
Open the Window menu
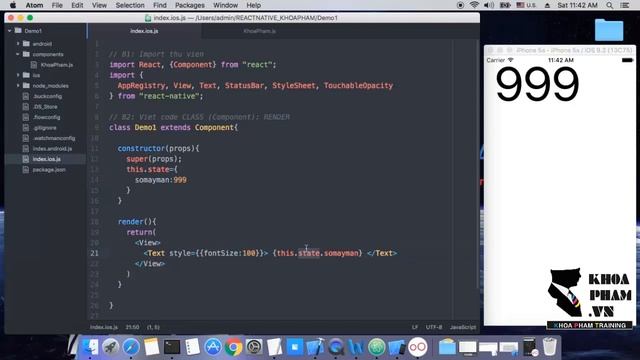point(225,5)
